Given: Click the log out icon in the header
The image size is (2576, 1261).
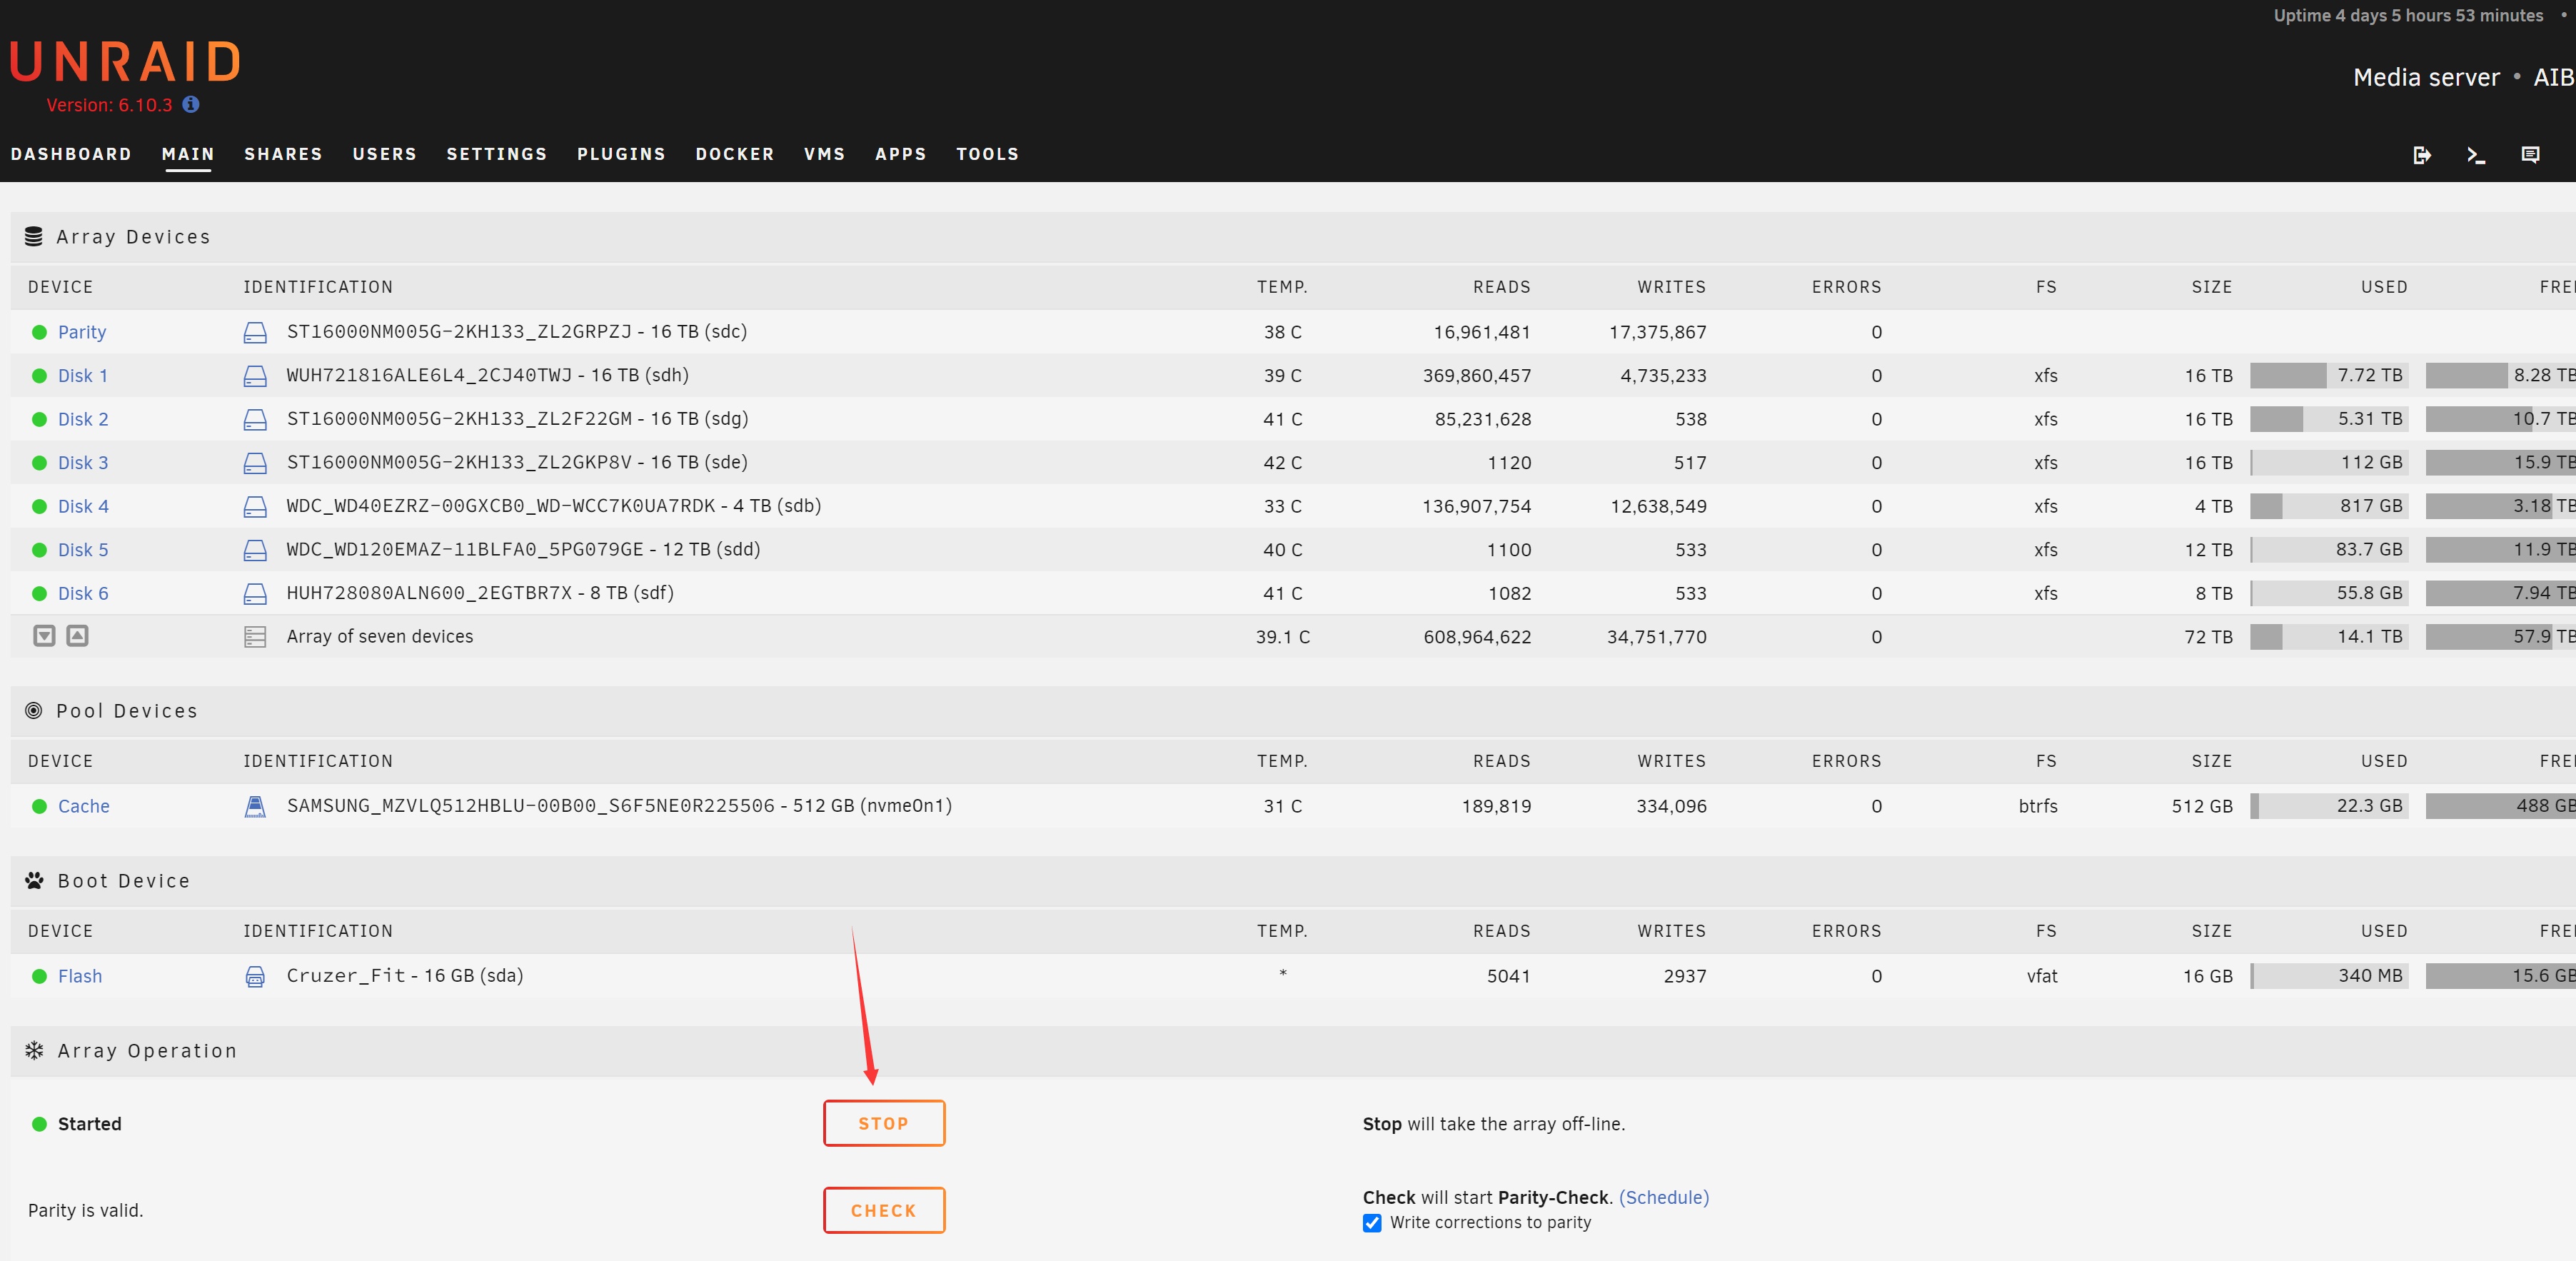Looking at the screenshot, I should point(2422,155).
